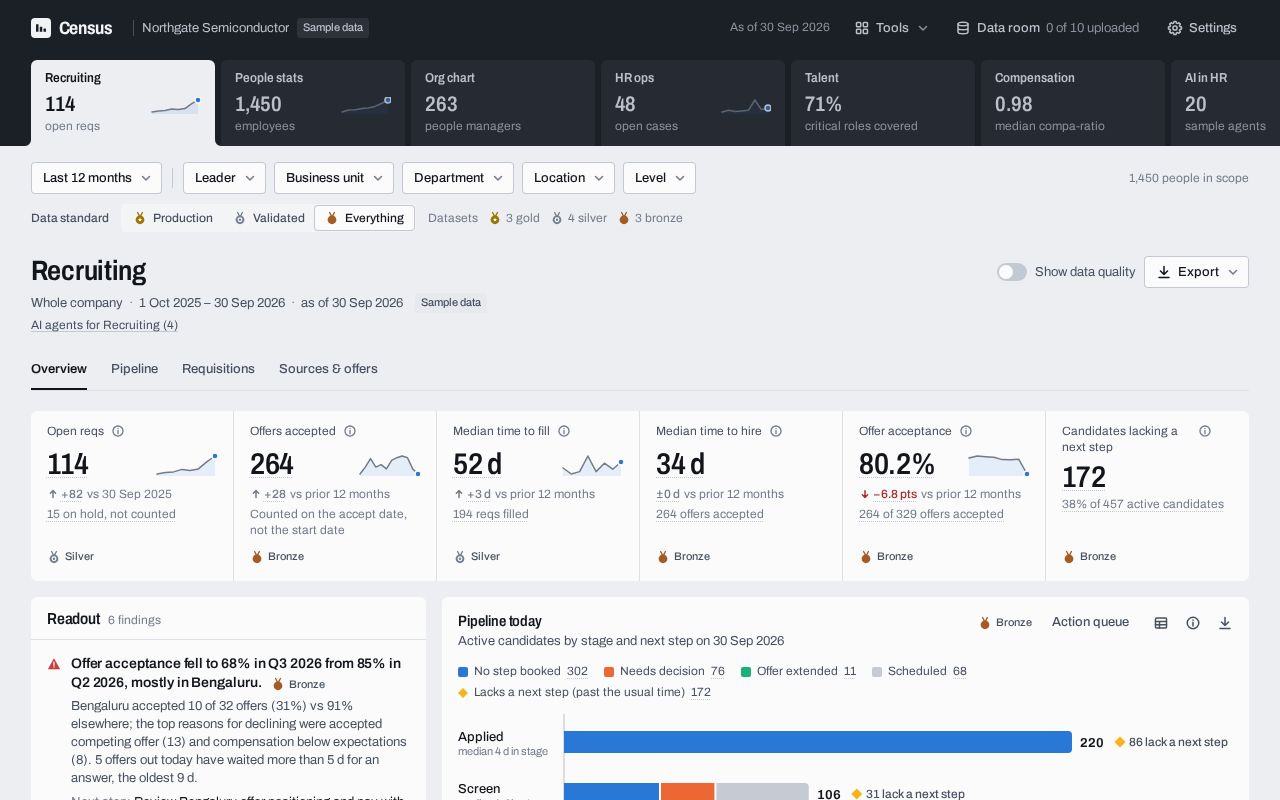Click the info icon beside Open reqs
1280x800 pixels.
pos(118,431)
